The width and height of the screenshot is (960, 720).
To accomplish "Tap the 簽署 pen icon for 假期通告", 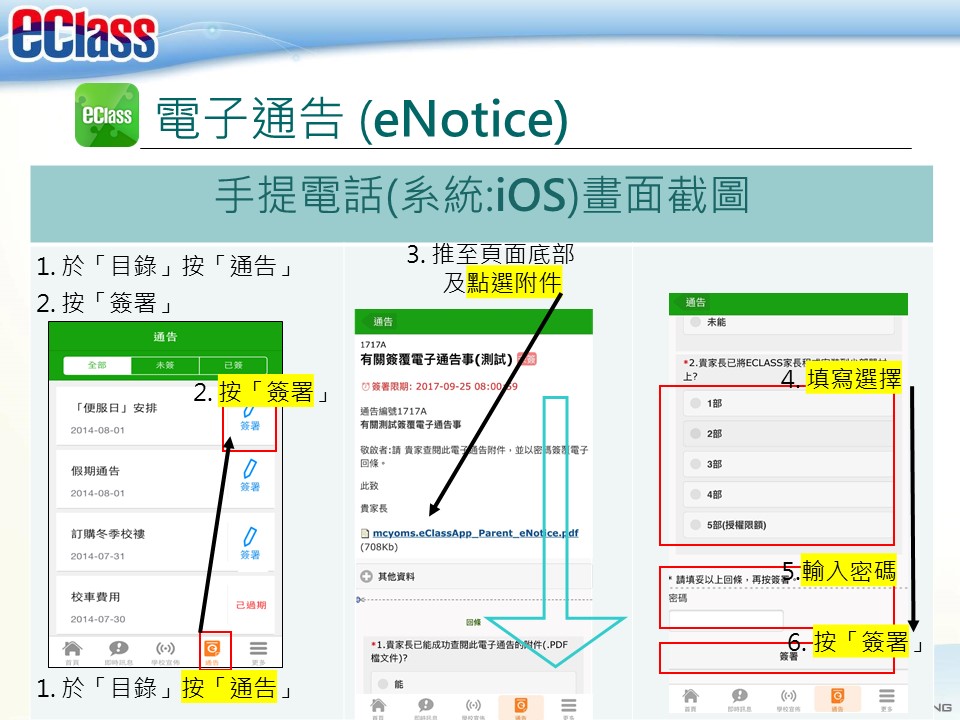I will coord(250,476).
